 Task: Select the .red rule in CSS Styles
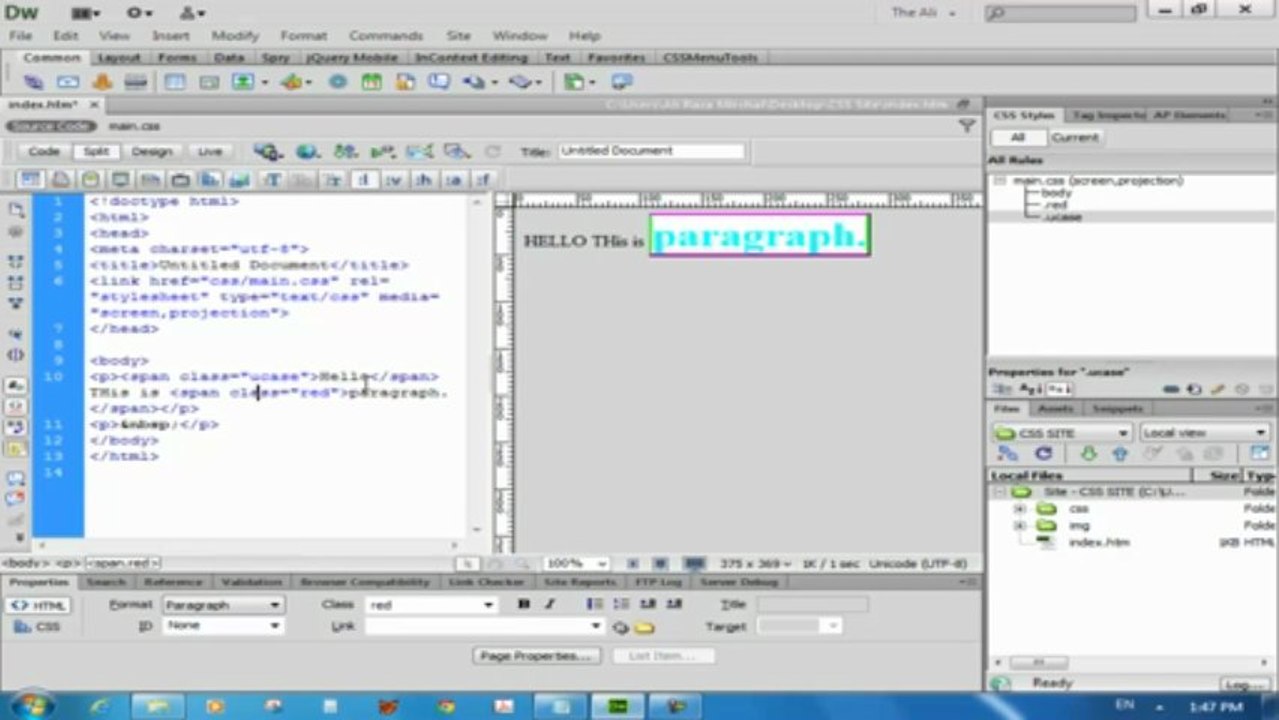click(1054, 204)
